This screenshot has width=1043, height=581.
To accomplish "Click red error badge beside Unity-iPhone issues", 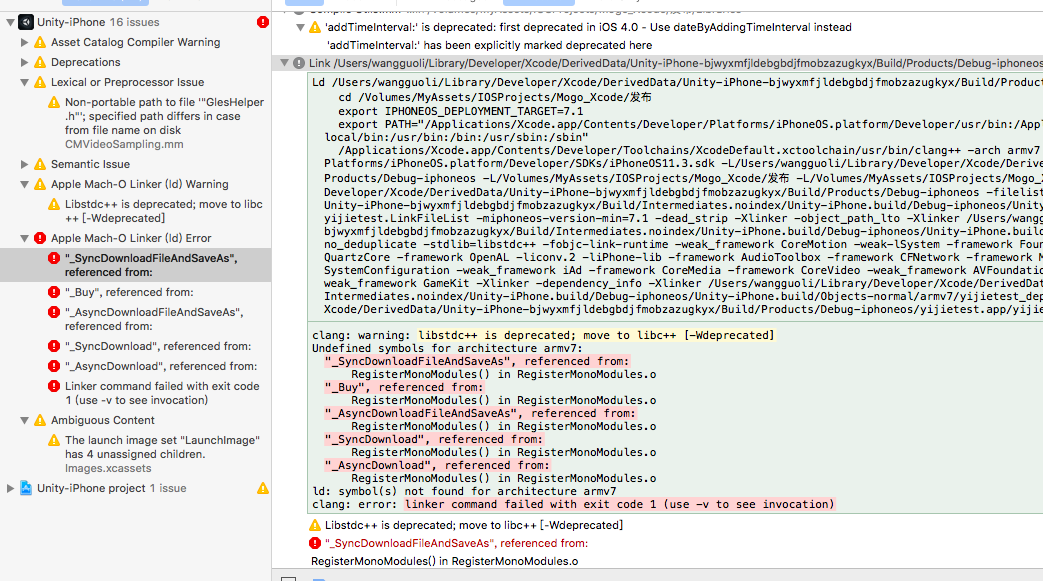I will pyautogui.click(x=263, y=22).
